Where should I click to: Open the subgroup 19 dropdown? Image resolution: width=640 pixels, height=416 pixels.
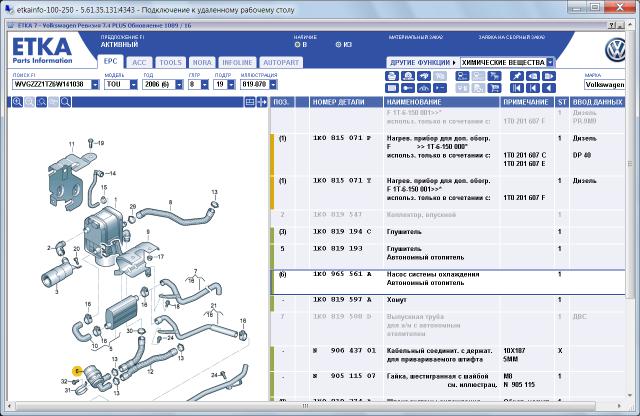coord(231,85)
